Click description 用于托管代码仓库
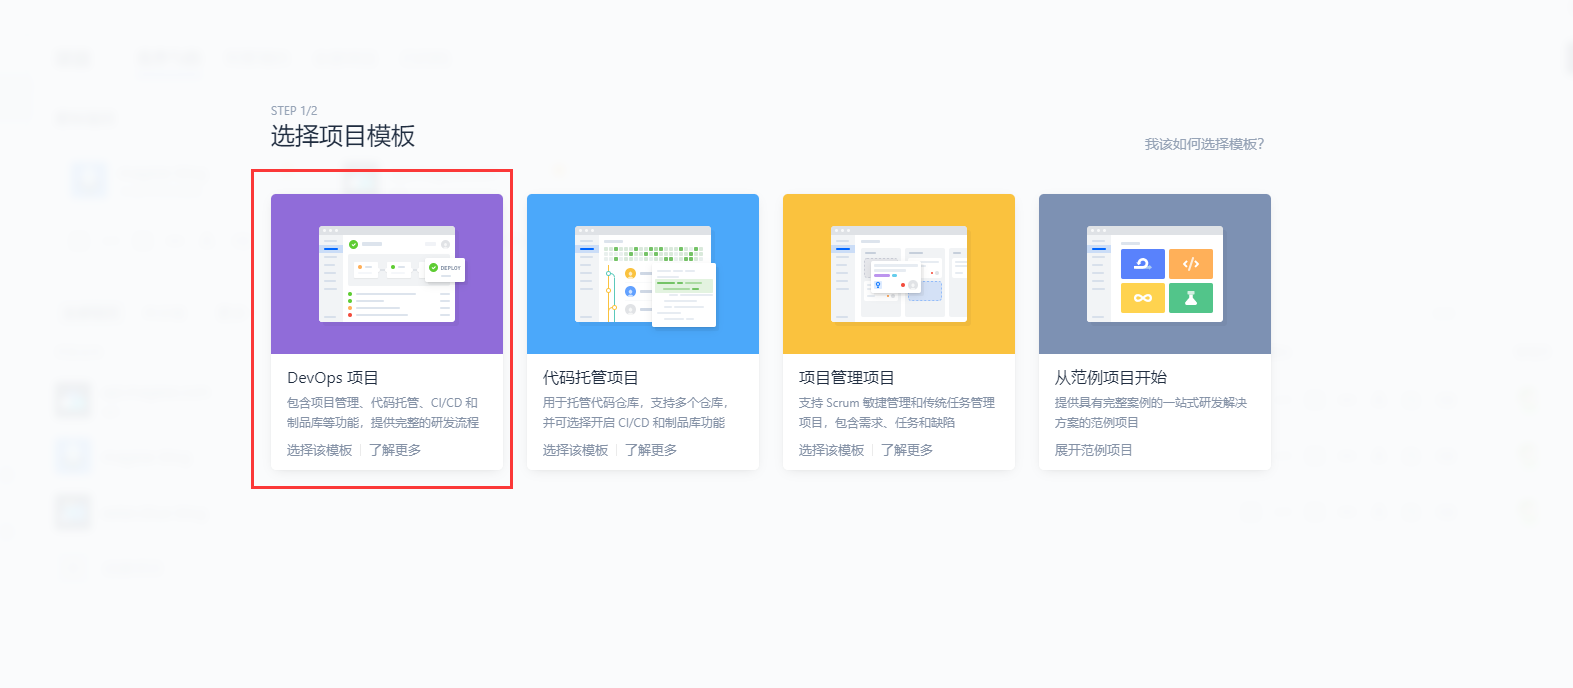This screenshot has height=688, width=1573. click(636, 413)
